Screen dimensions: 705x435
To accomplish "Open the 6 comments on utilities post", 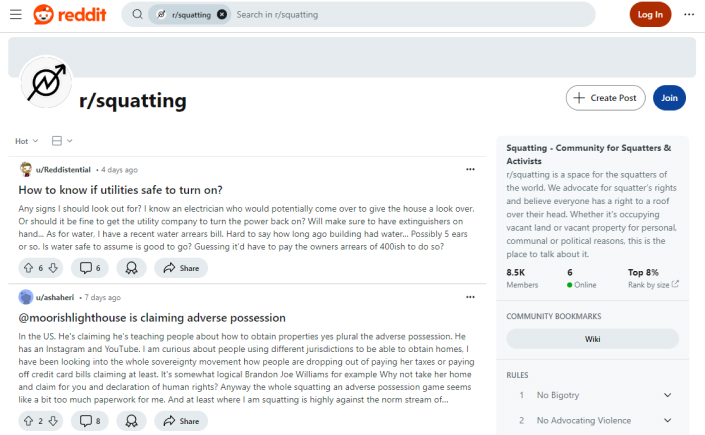I will point(89,268).
